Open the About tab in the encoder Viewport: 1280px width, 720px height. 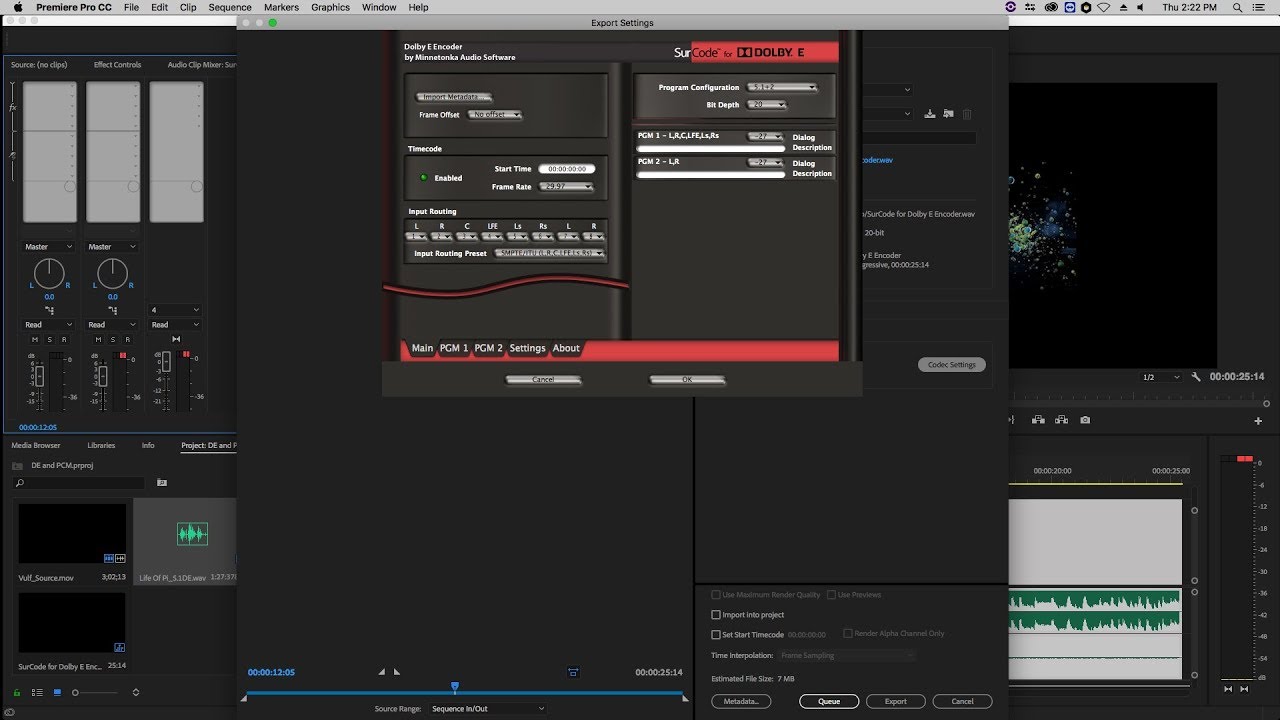566,348
